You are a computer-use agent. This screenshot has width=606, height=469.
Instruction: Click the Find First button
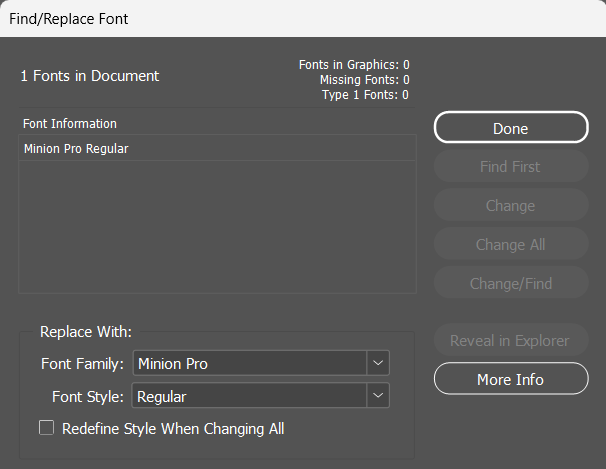pos(511,166)
